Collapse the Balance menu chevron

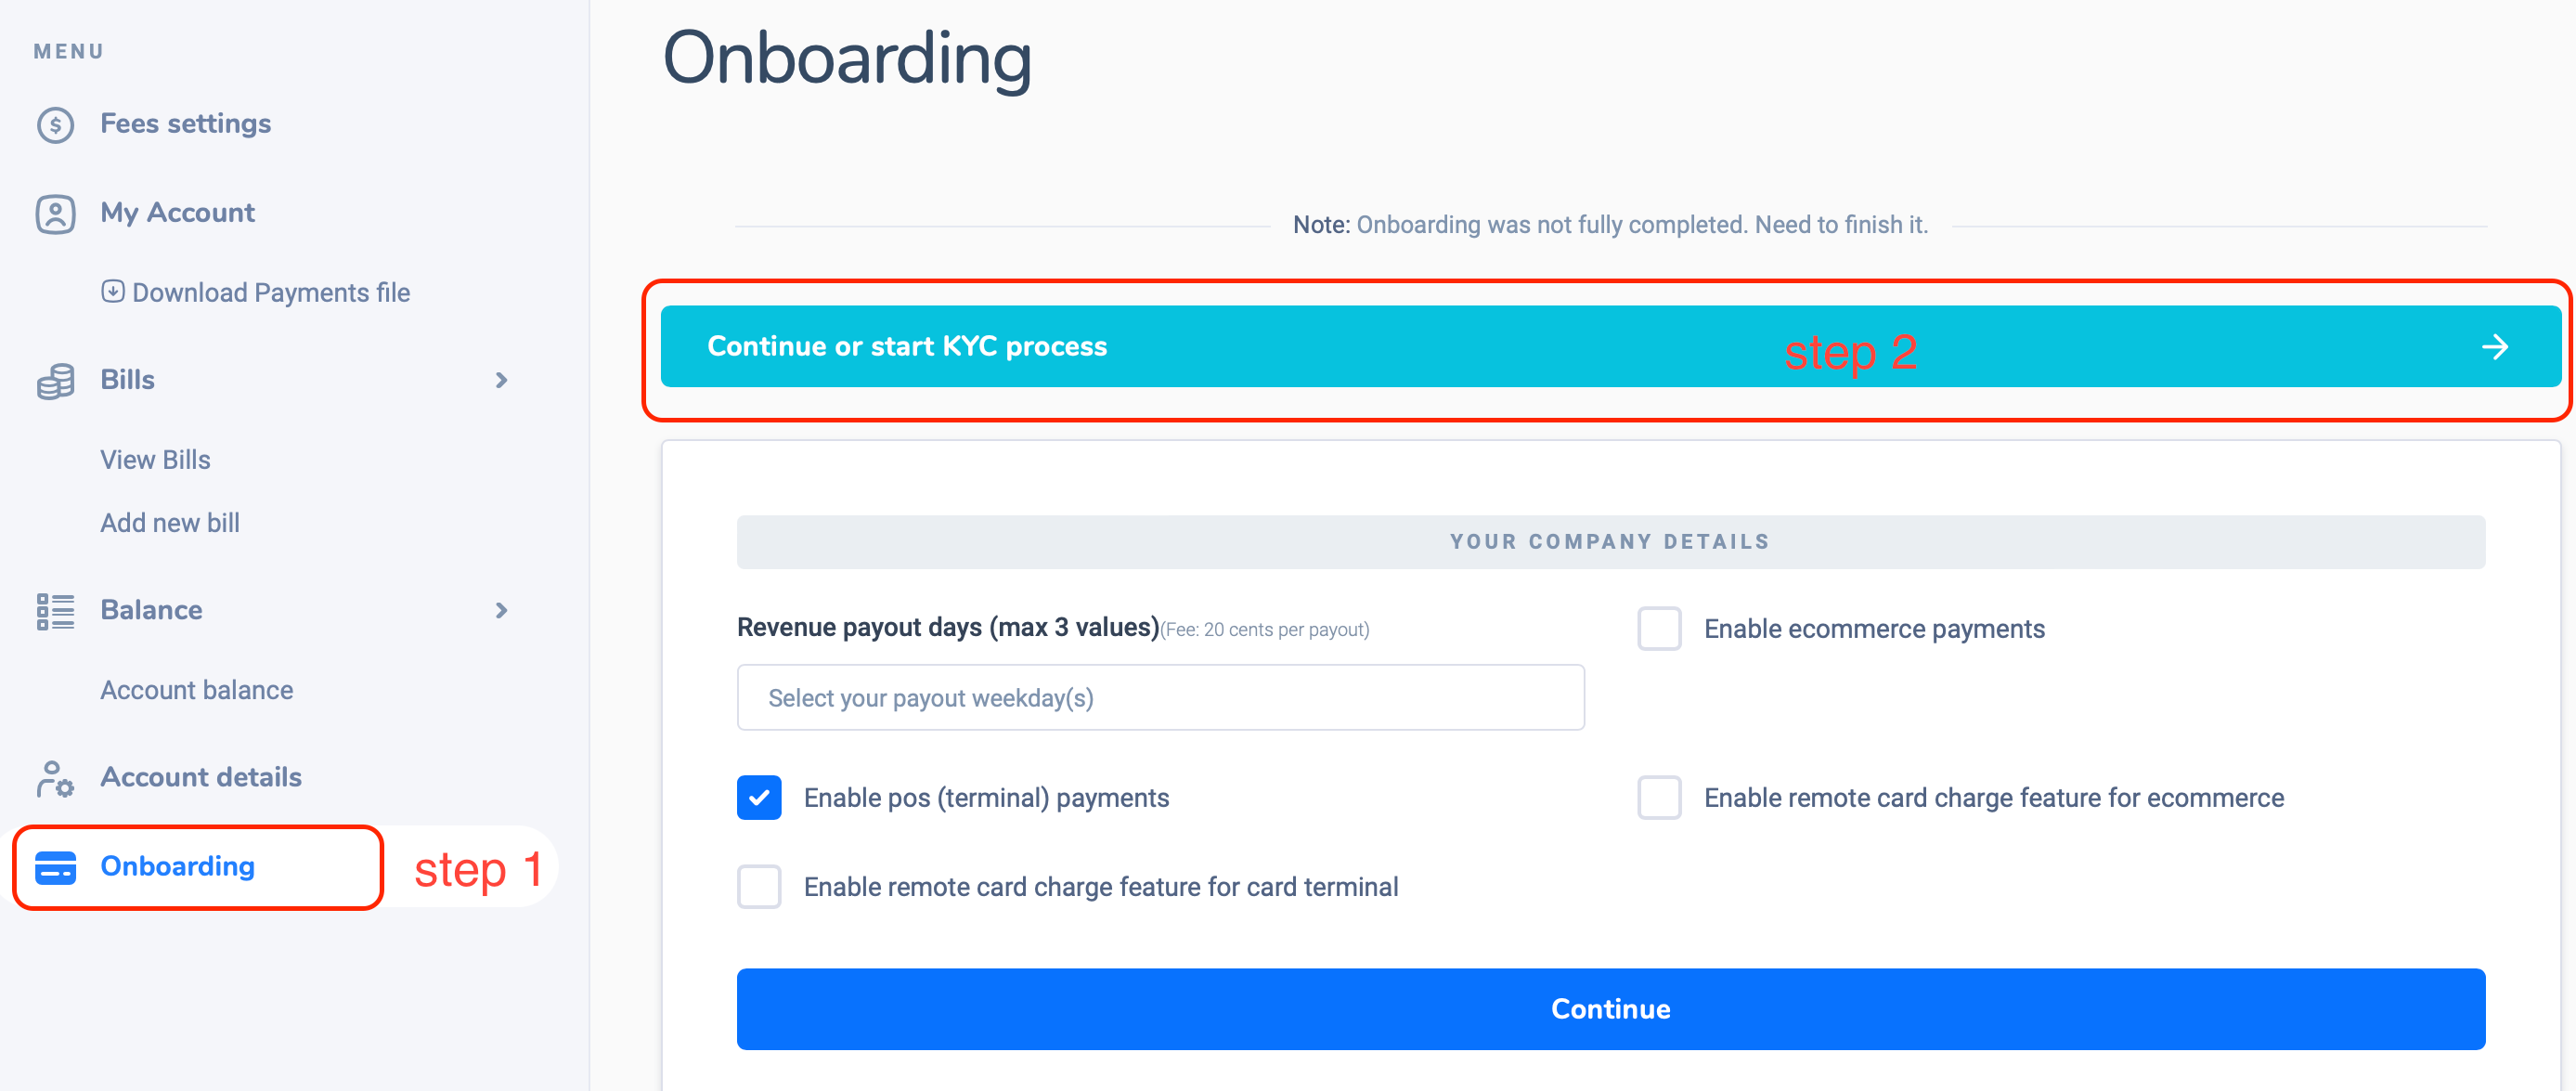(502, 611)
